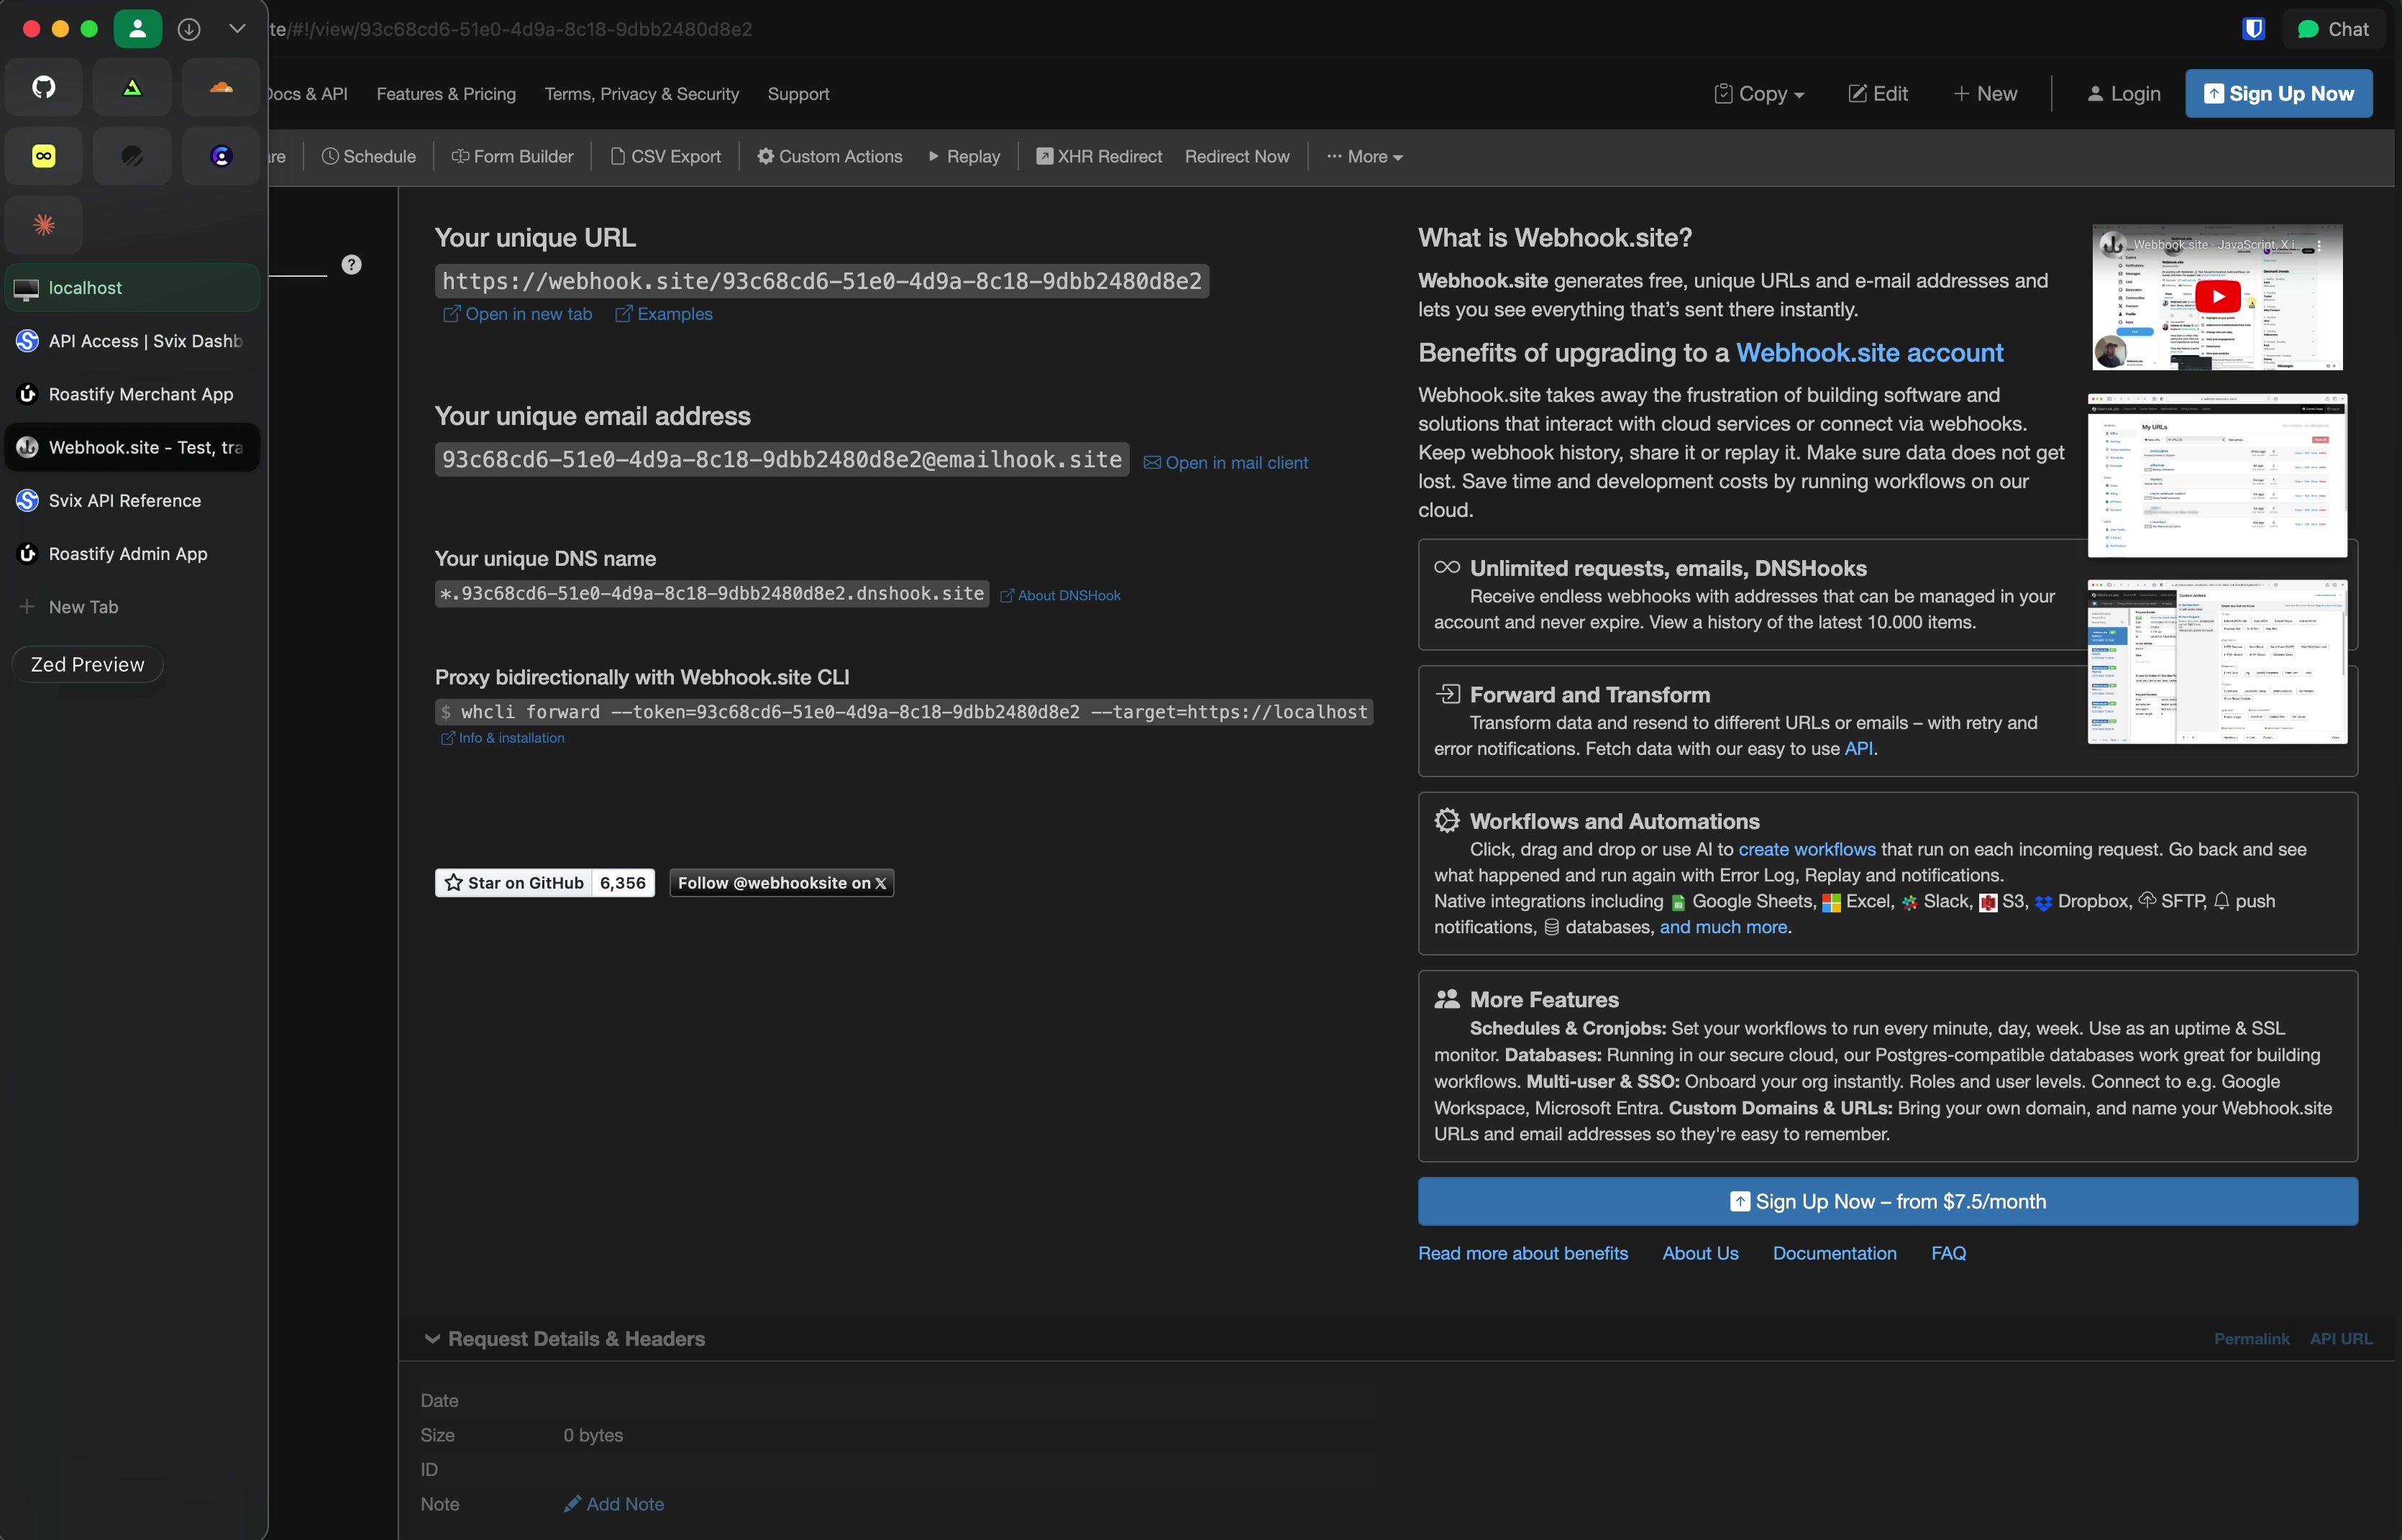Click the Star on GitHub button

coord(513,883)
